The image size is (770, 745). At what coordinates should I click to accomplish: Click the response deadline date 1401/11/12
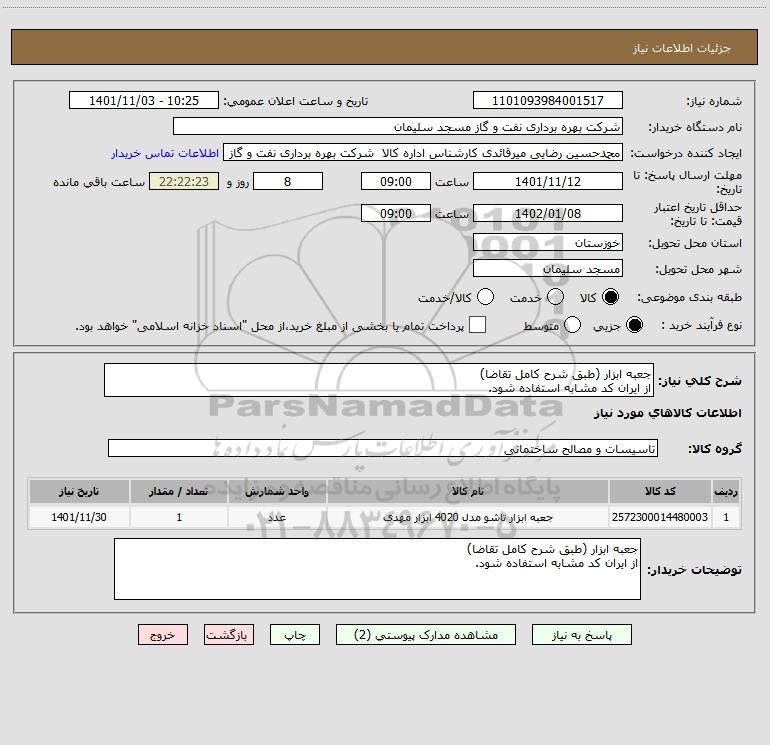[548, 181]
